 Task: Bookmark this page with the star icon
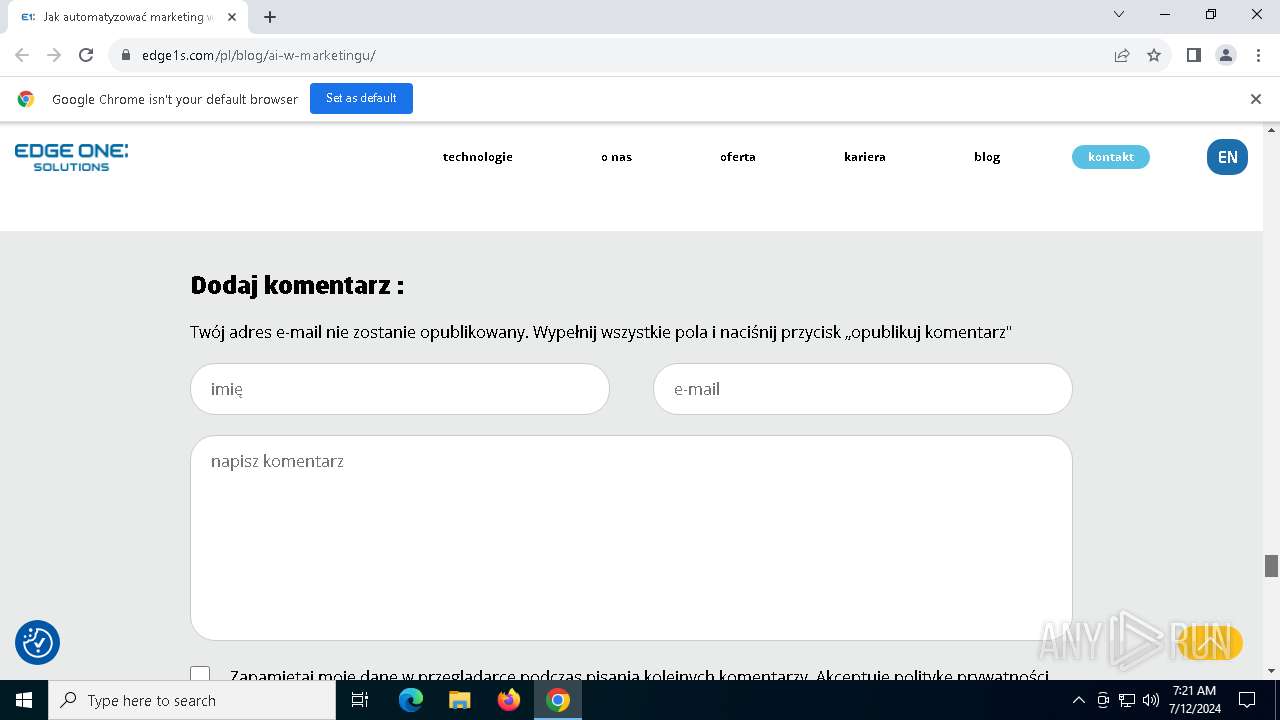tap(1154, 55)
